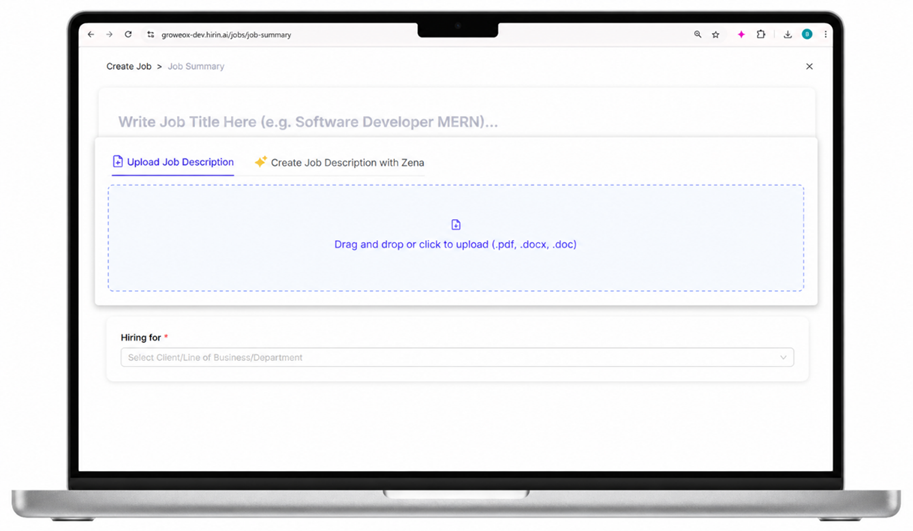The image size is (913, 531).
Task: Focus the Write Job Title field
Action: click(456, 122)
